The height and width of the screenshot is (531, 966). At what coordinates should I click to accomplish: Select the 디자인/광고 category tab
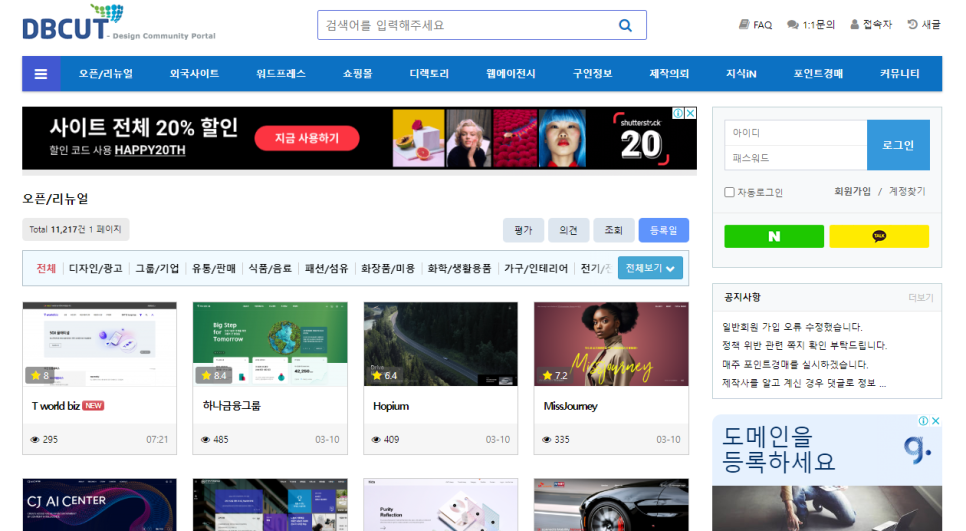click(x=95, y=269)
